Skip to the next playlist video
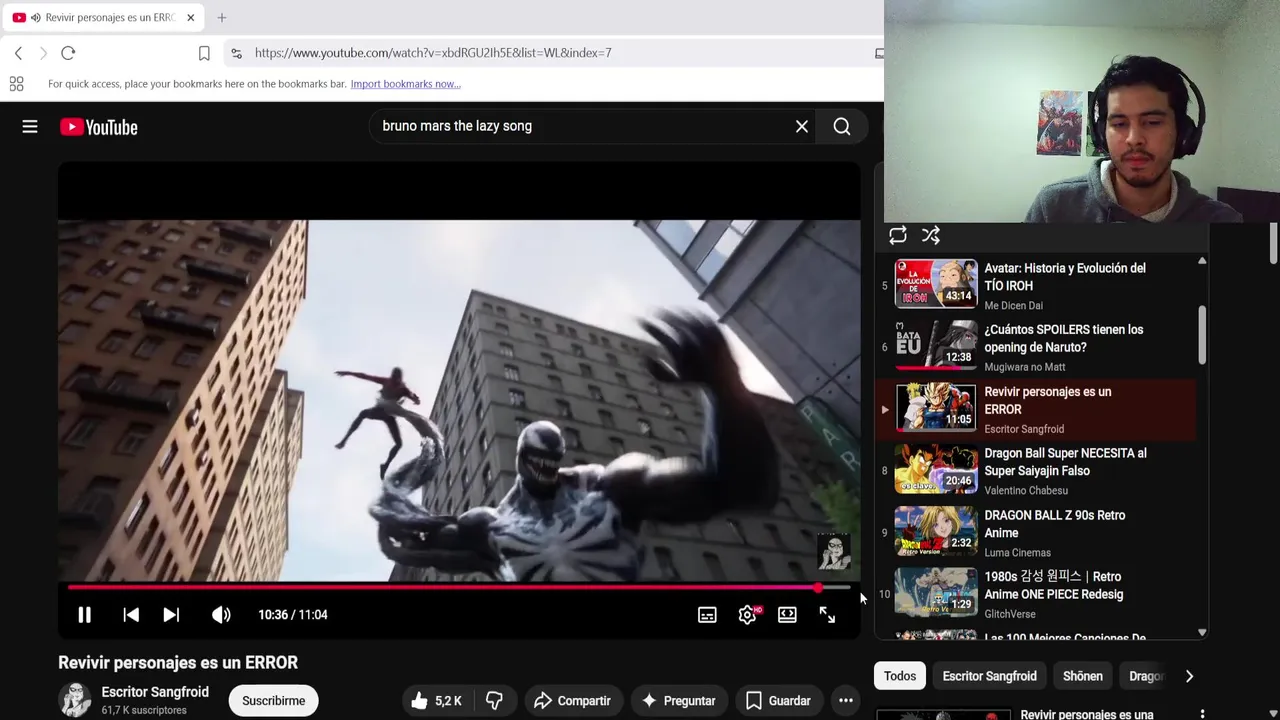The image size is (1280, 720). click(x=171, y=615)
